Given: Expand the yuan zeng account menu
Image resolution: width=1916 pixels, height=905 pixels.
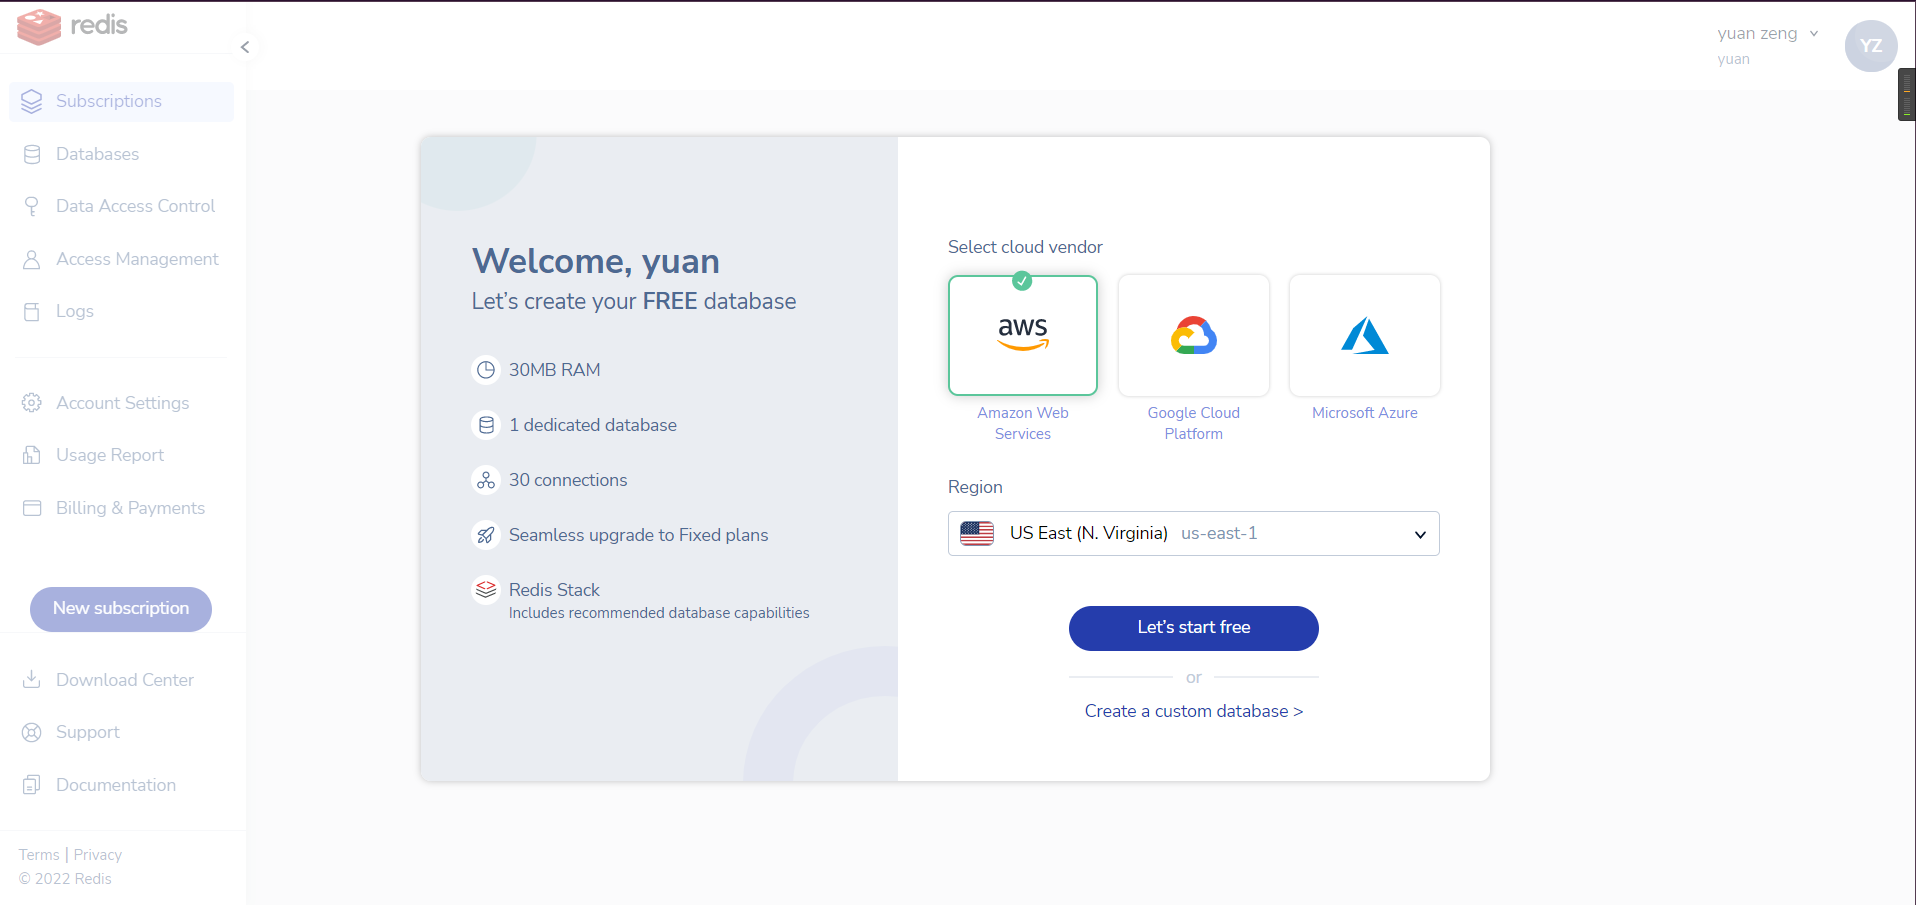Looking at the screenshot, I should 1767,34.
